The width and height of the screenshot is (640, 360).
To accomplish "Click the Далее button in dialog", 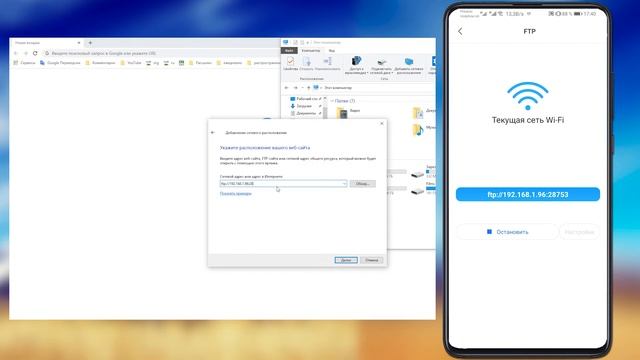I will click(x=346, y=260).
